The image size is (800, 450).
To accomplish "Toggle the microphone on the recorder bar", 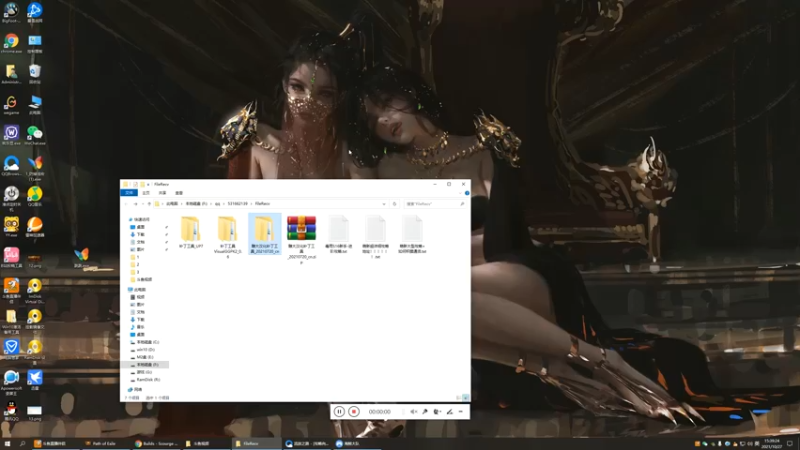I will tap(425, 412).
